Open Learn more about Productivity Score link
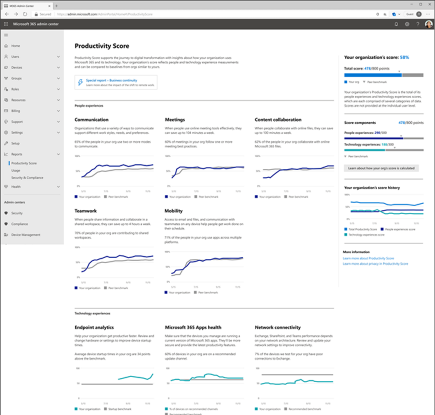The height and width of the screenshot is (415, 435). 368,258
